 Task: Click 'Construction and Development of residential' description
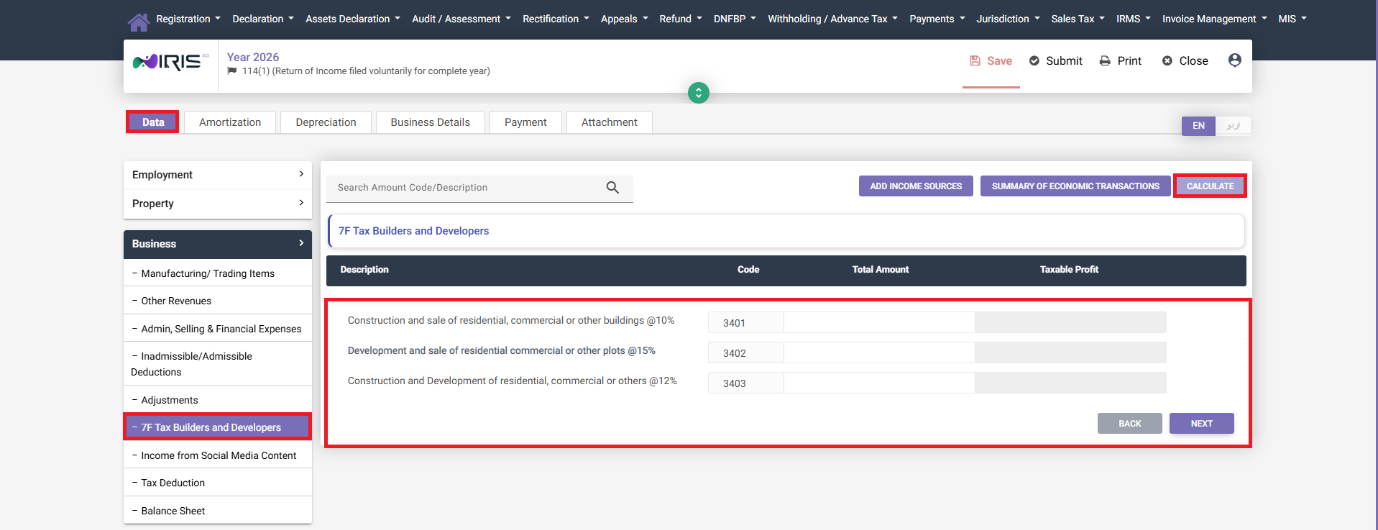coord(512,381)
